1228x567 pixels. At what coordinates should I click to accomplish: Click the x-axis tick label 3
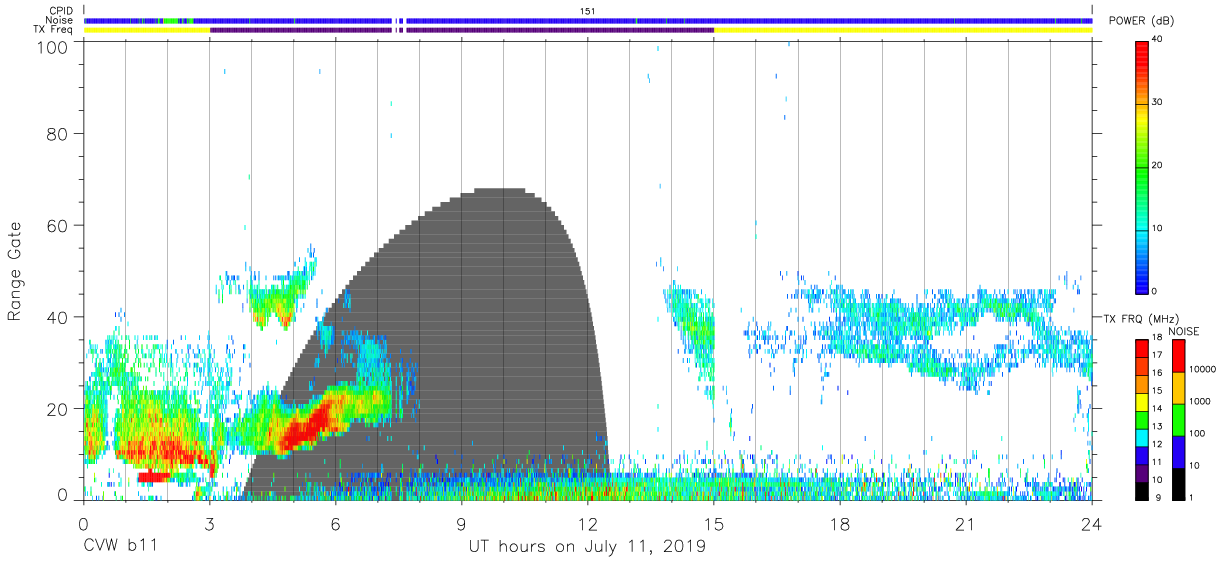coord(210,524)
